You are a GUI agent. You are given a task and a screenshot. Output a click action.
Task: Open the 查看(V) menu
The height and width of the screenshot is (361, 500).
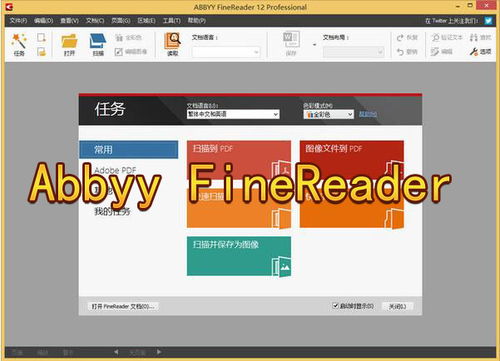tap(69, 21)
